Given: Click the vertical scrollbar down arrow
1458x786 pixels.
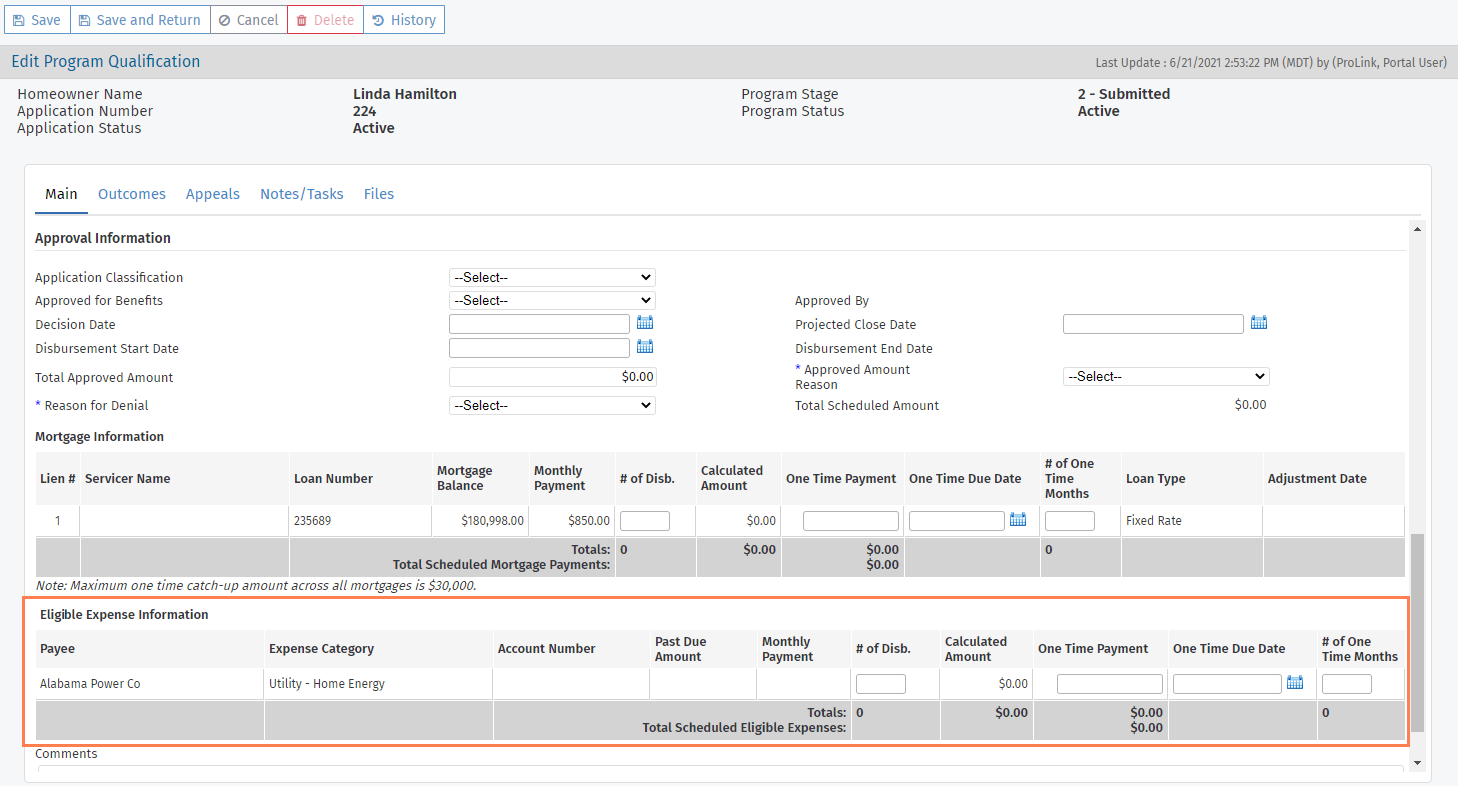Looking at the screenshot, I should [x=1416, y=763].
